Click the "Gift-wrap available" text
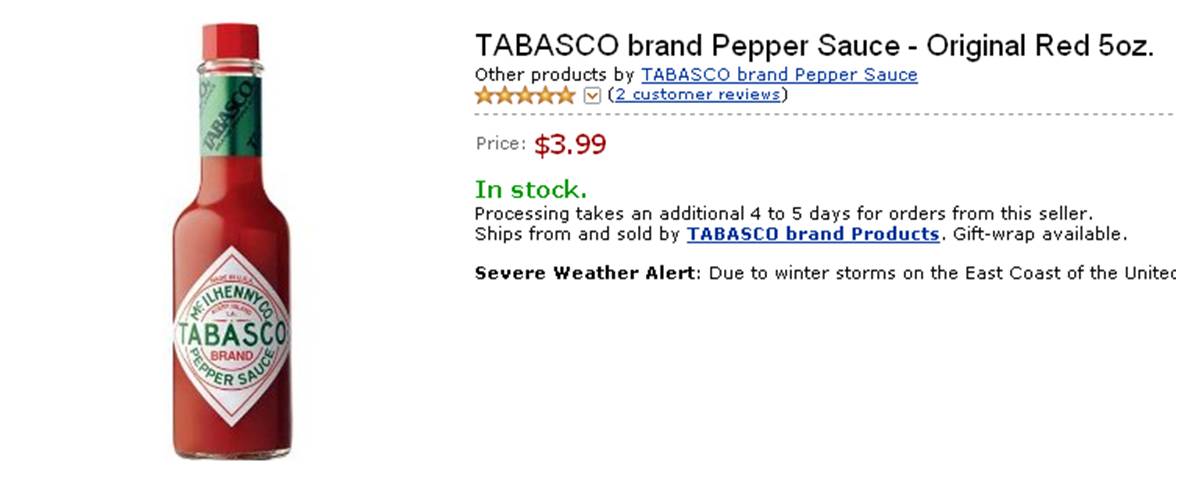This screenshot has width=1177, height=477. 1040,235
